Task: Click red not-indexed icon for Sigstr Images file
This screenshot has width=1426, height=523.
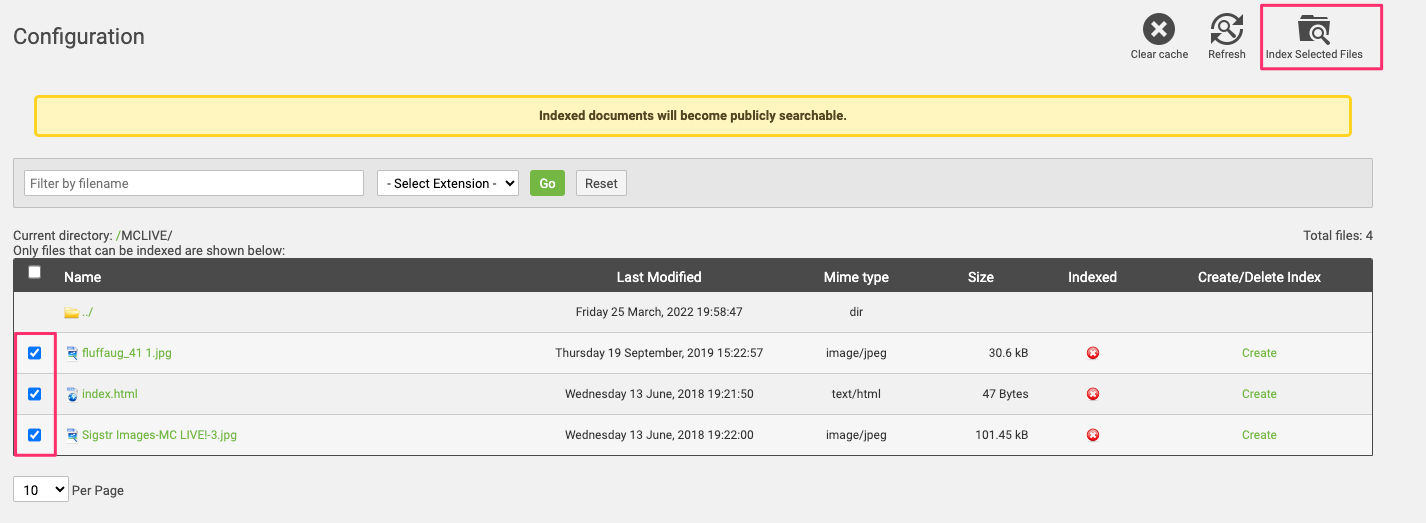Action: click(x=1093, y=435)
